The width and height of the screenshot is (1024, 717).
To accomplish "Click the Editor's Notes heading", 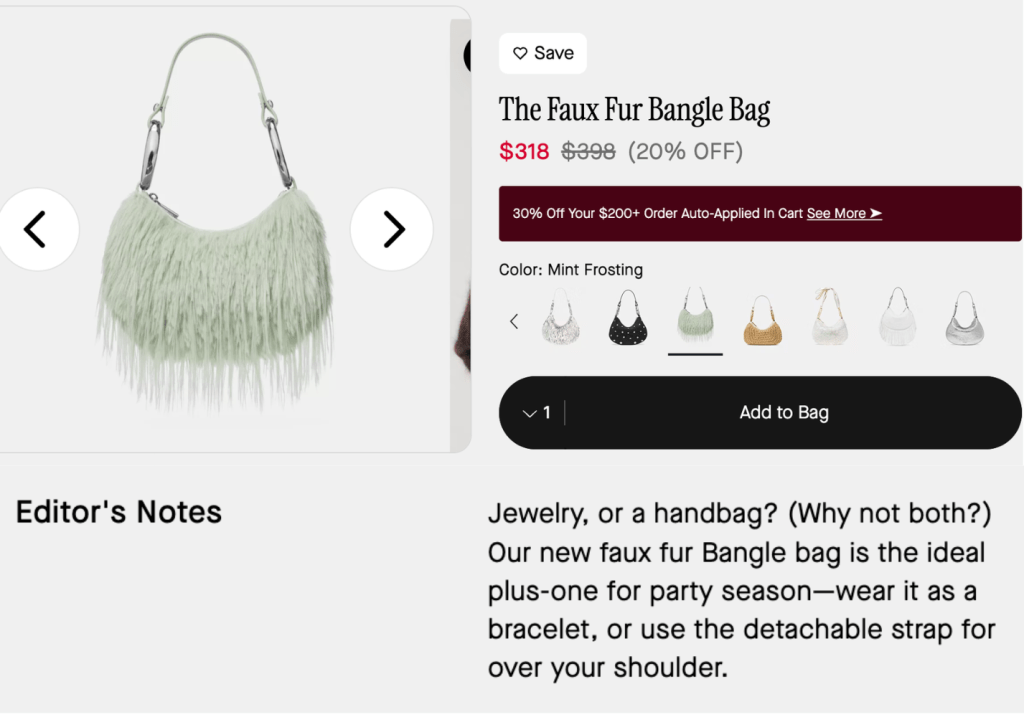I will tap(119, 512).
